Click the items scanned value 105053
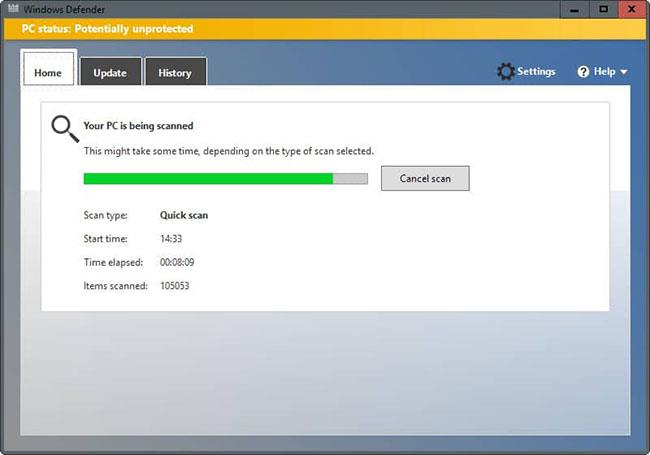This screenshot has width=650, height=455. (175, 286)
